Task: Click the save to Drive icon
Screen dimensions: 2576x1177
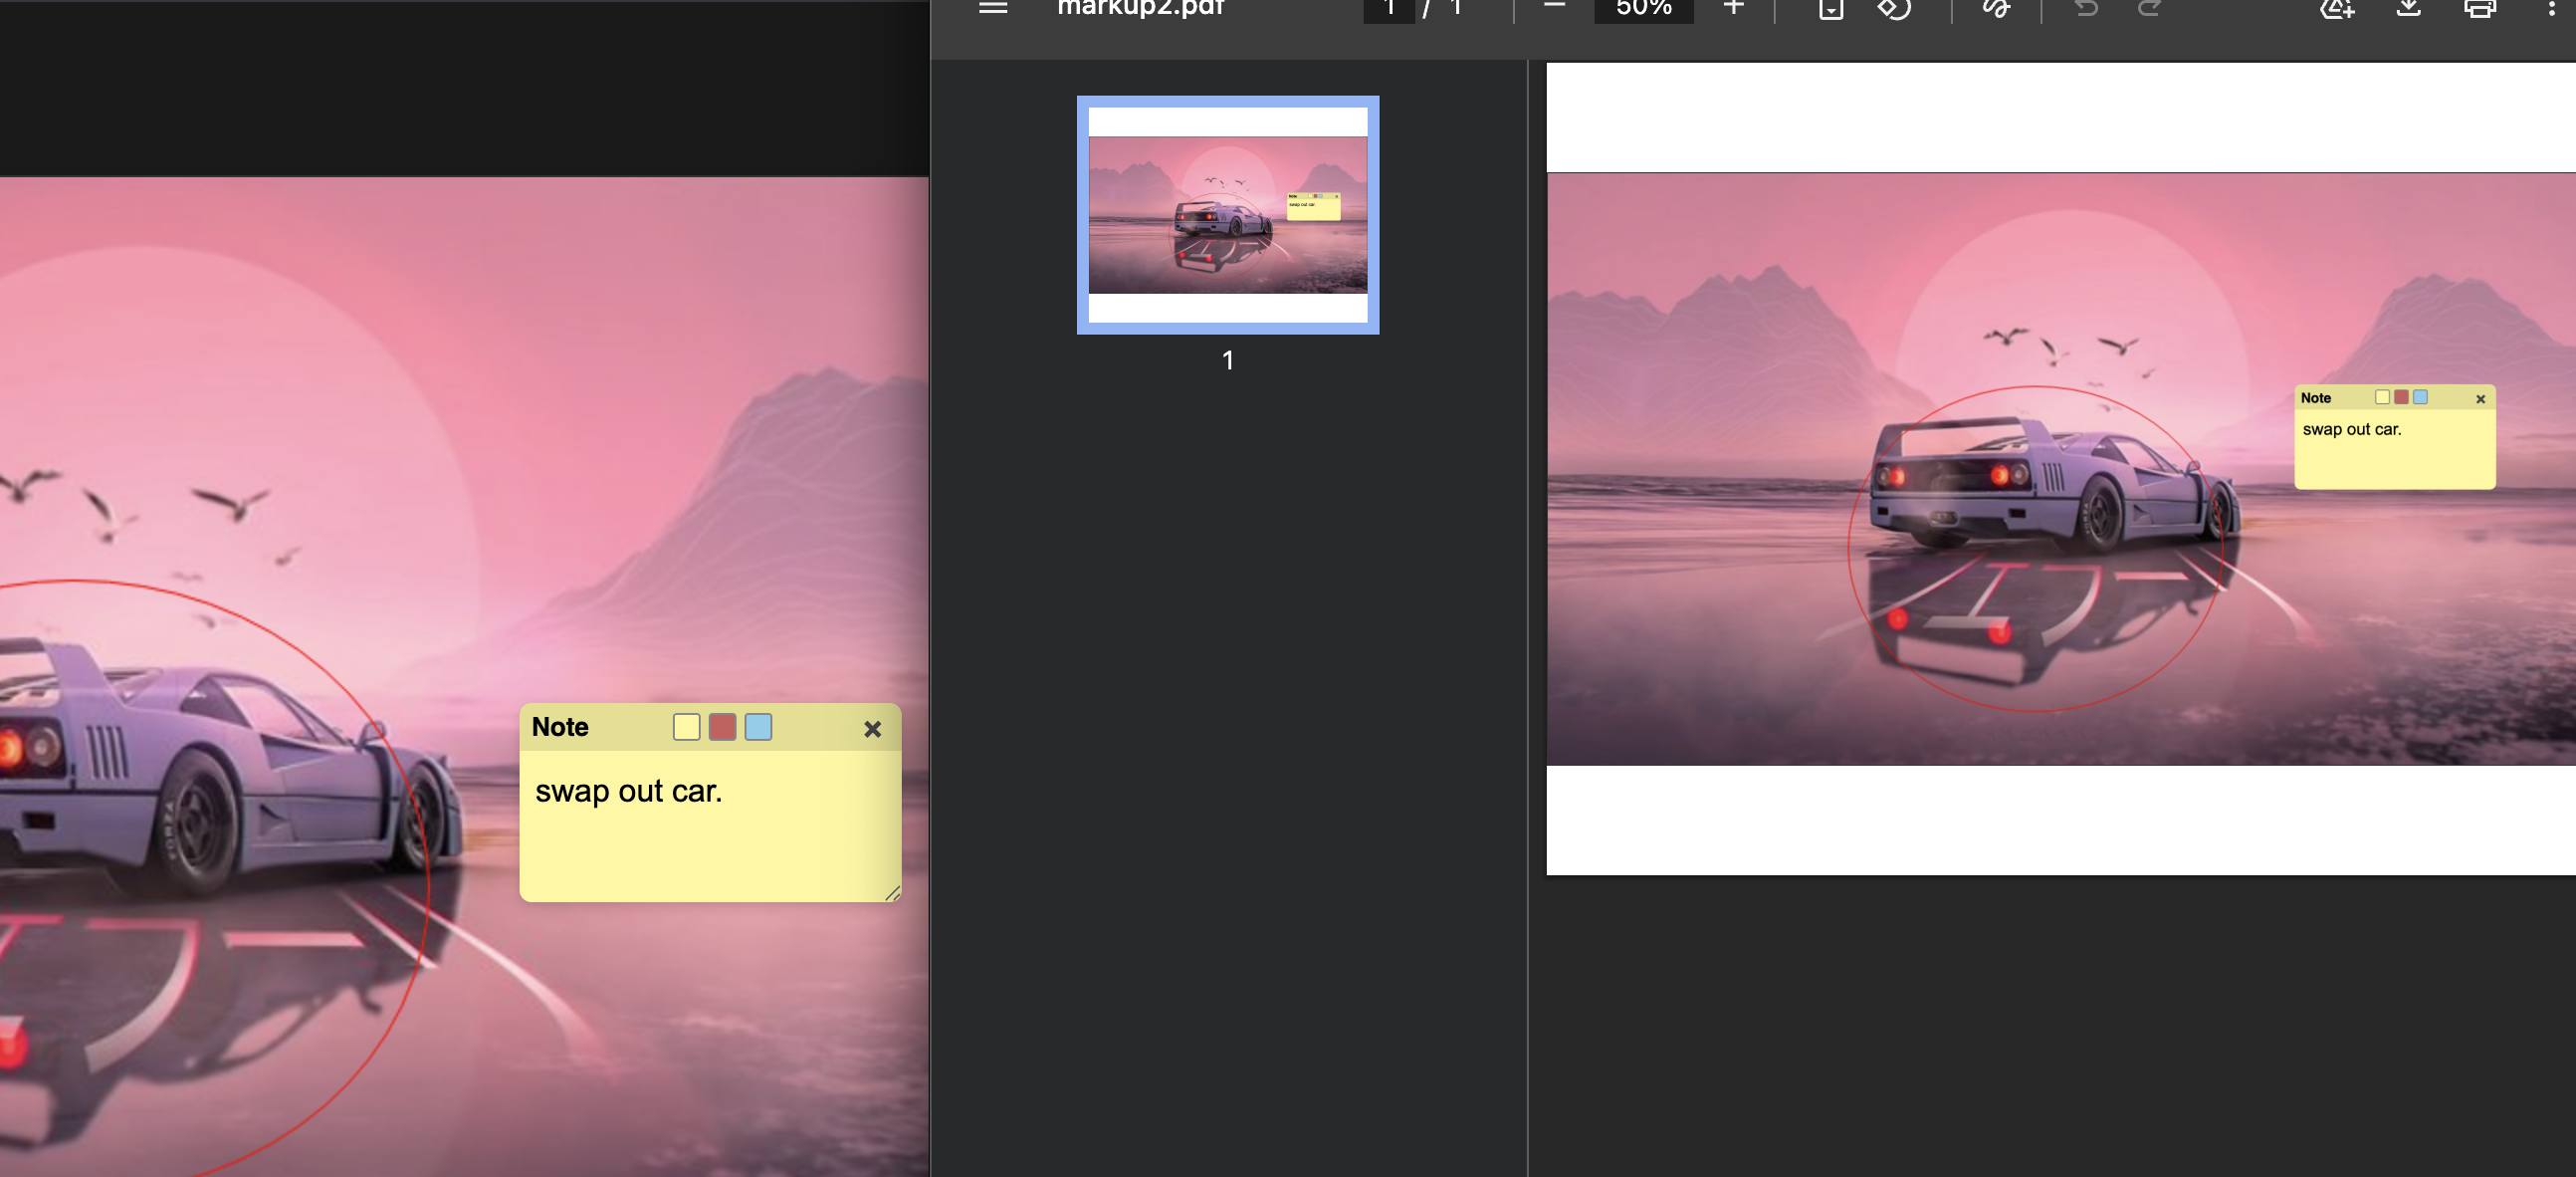Action: click(x=2337, y=8)
